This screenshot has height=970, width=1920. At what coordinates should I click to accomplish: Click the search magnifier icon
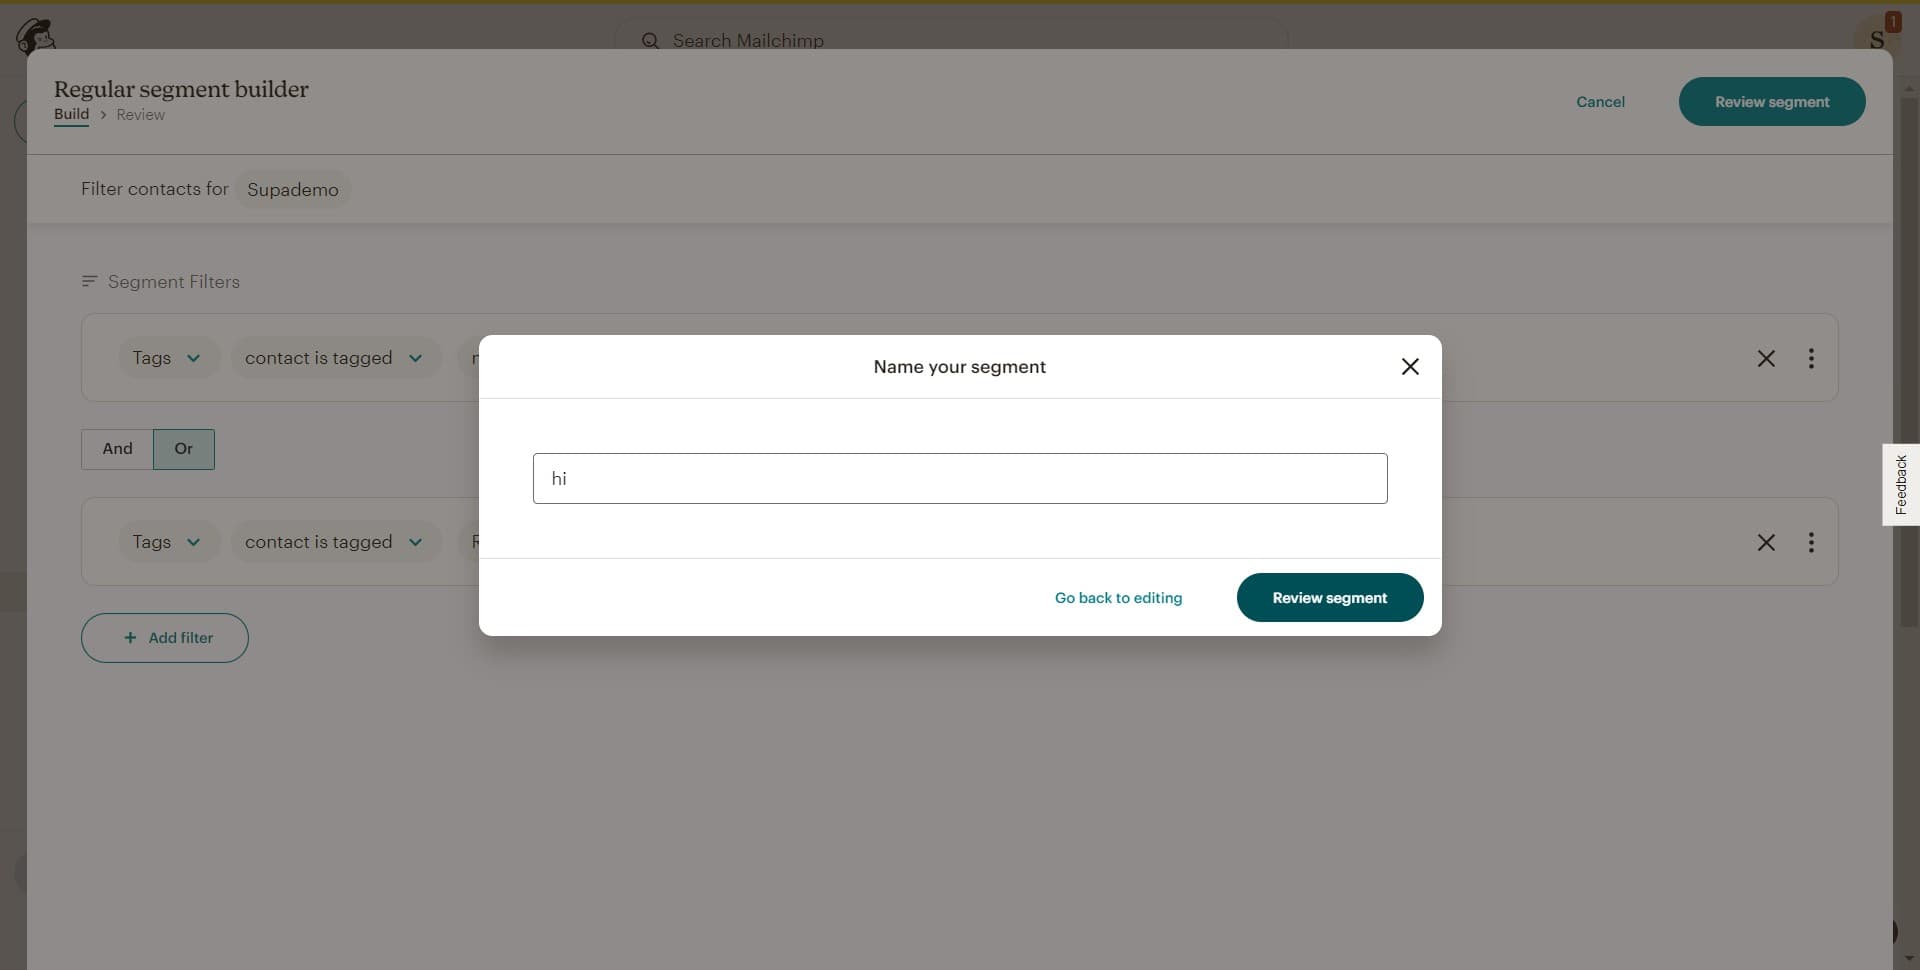click(651, 40)
